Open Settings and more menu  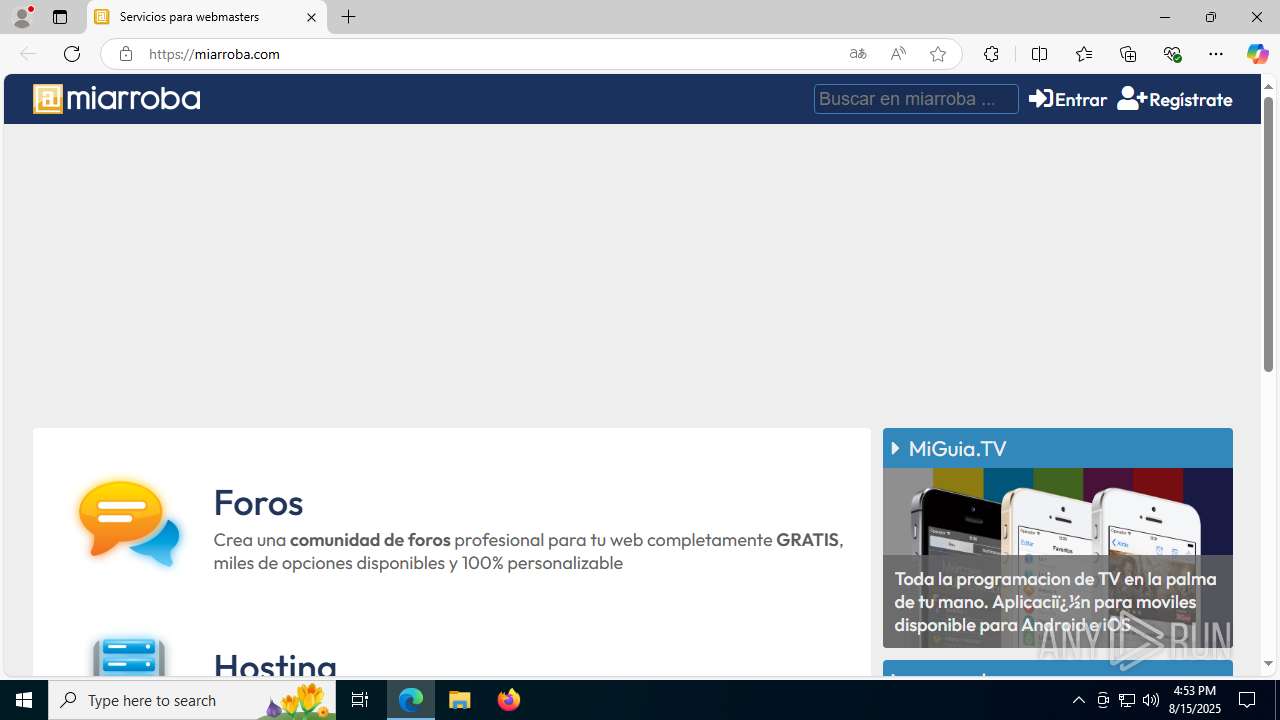point(1216,54)
